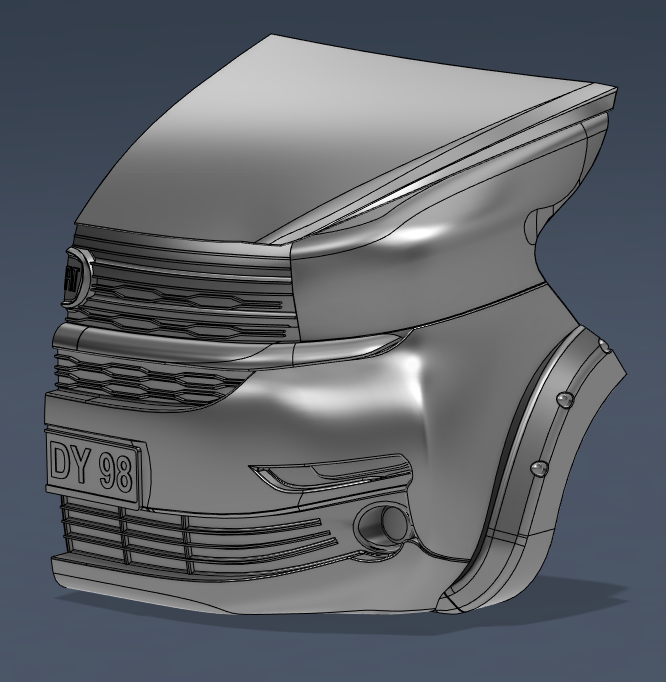Viewport: 666px width, 682px height.
Task: Pick the top rivet on the wheel arch
Action: [603, 346]
